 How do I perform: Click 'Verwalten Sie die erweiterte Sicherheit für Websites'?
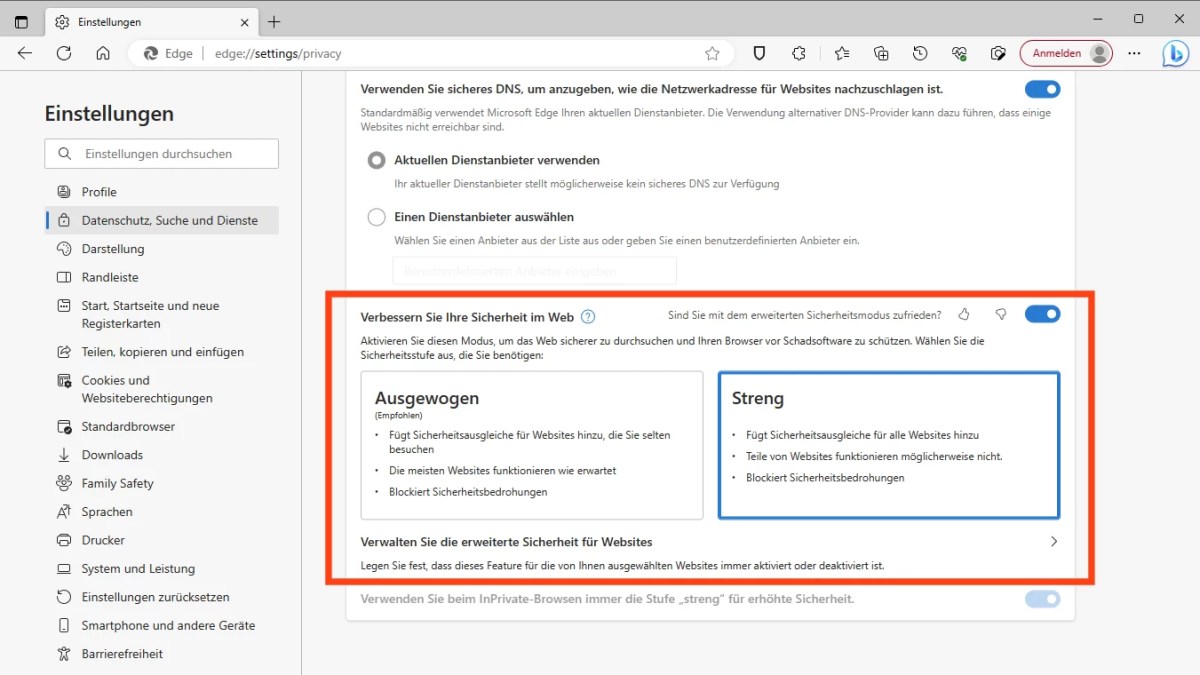[x=506, y=542]
